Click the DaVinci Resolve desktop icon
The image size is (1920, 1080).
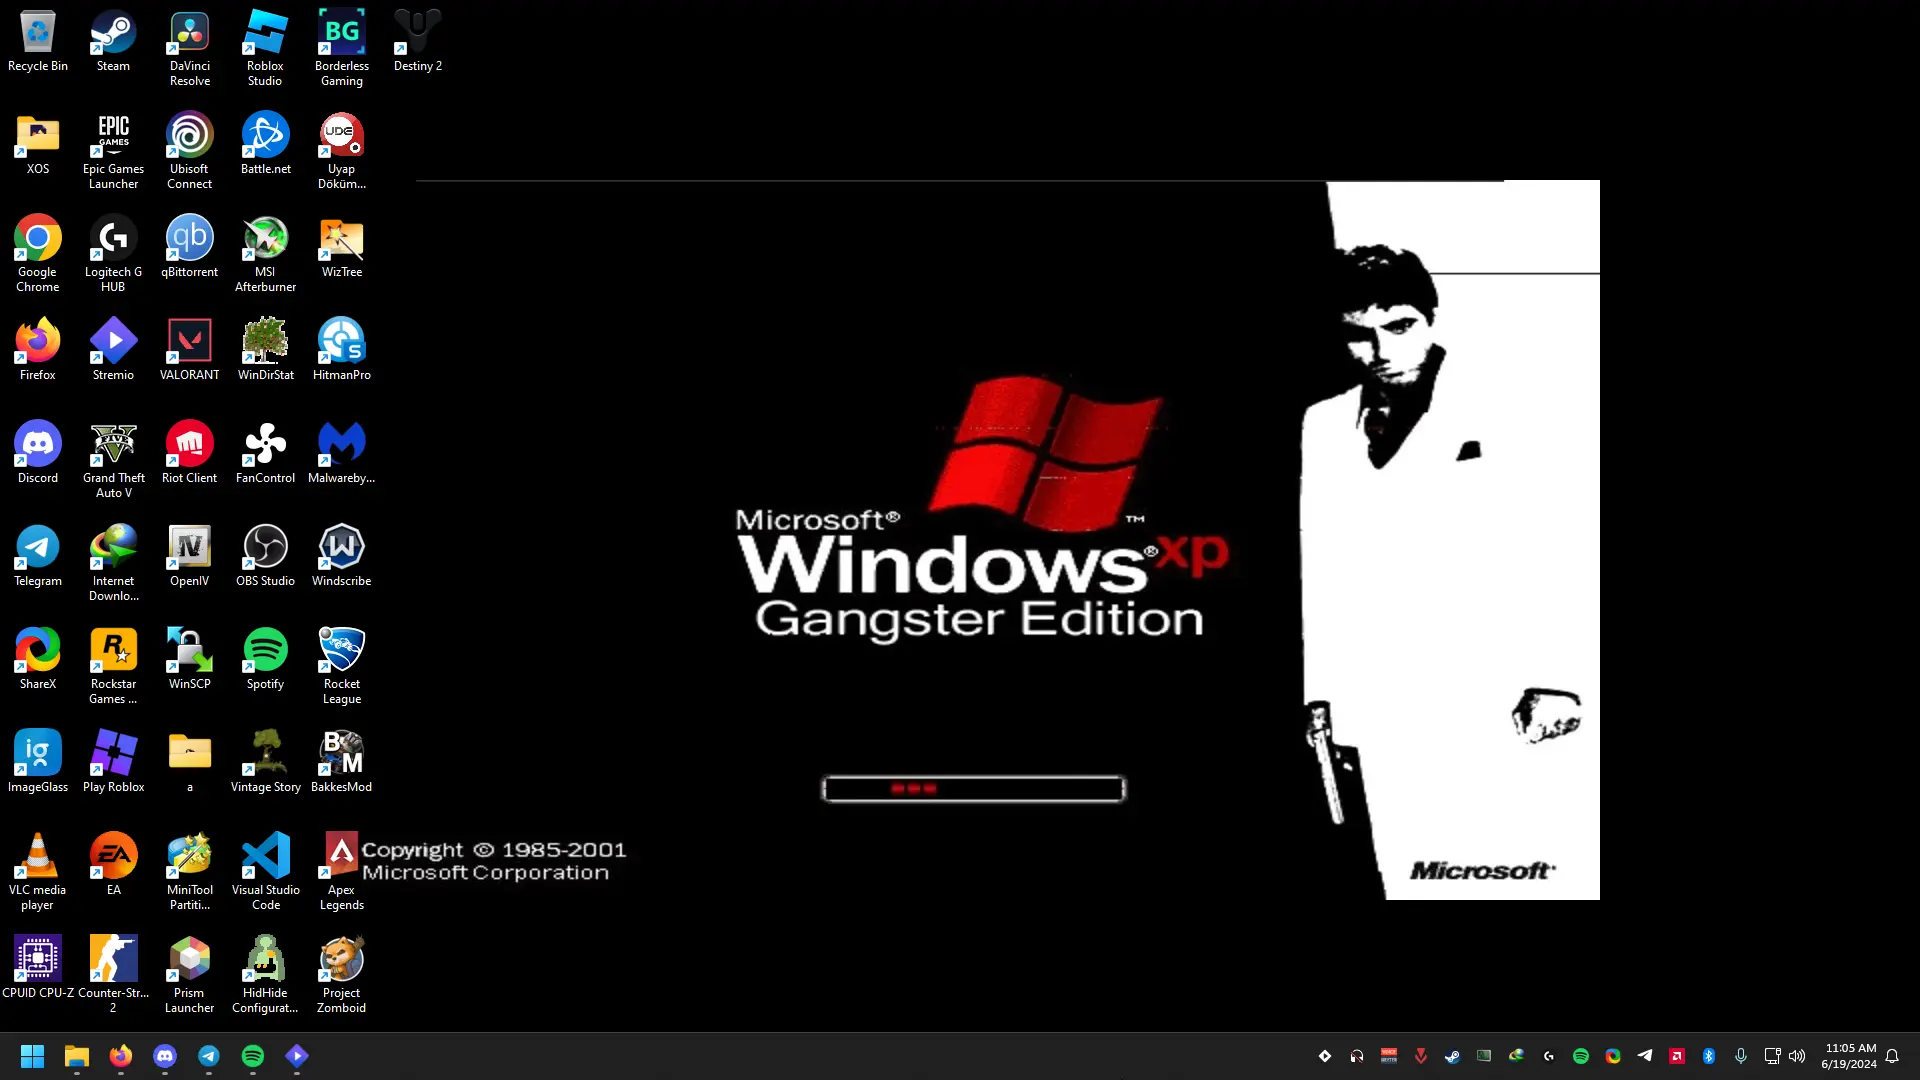tap(190, 49)
